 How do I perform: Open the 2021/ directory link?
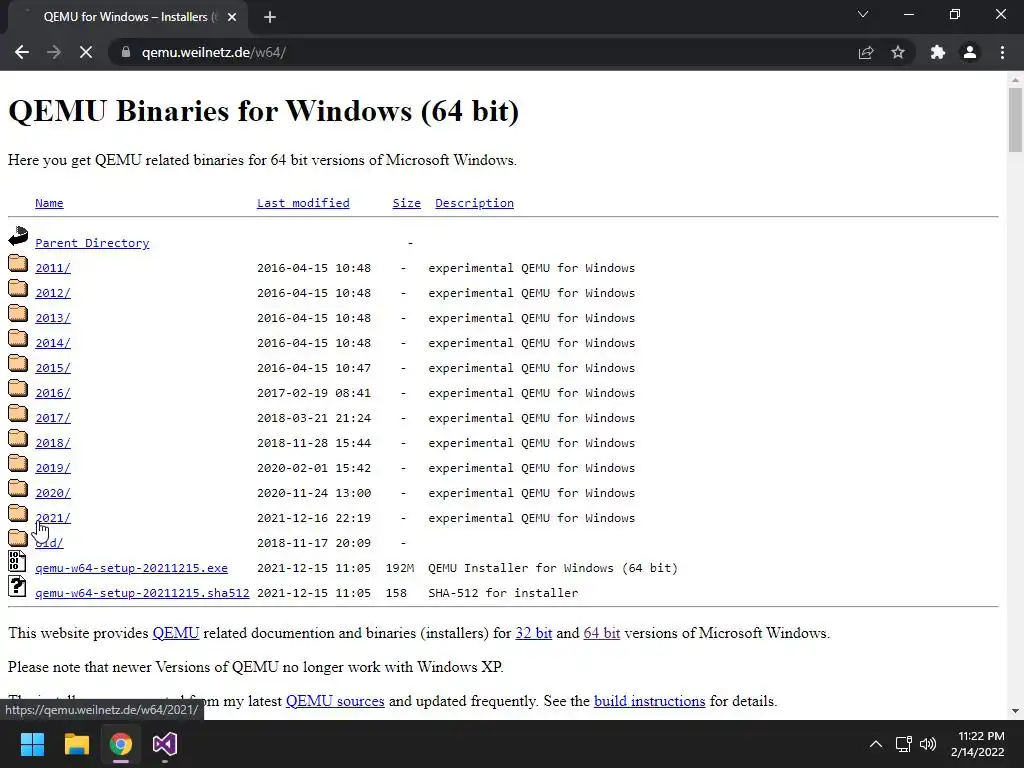click(x=53, y=518)
